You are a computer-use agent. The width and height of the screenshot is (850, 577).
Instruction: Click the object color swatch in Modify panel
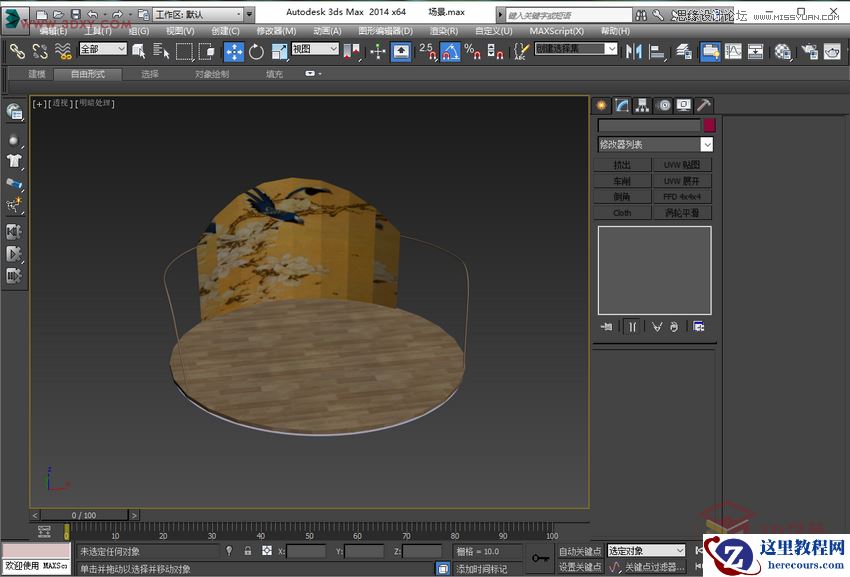coord(710,125)
